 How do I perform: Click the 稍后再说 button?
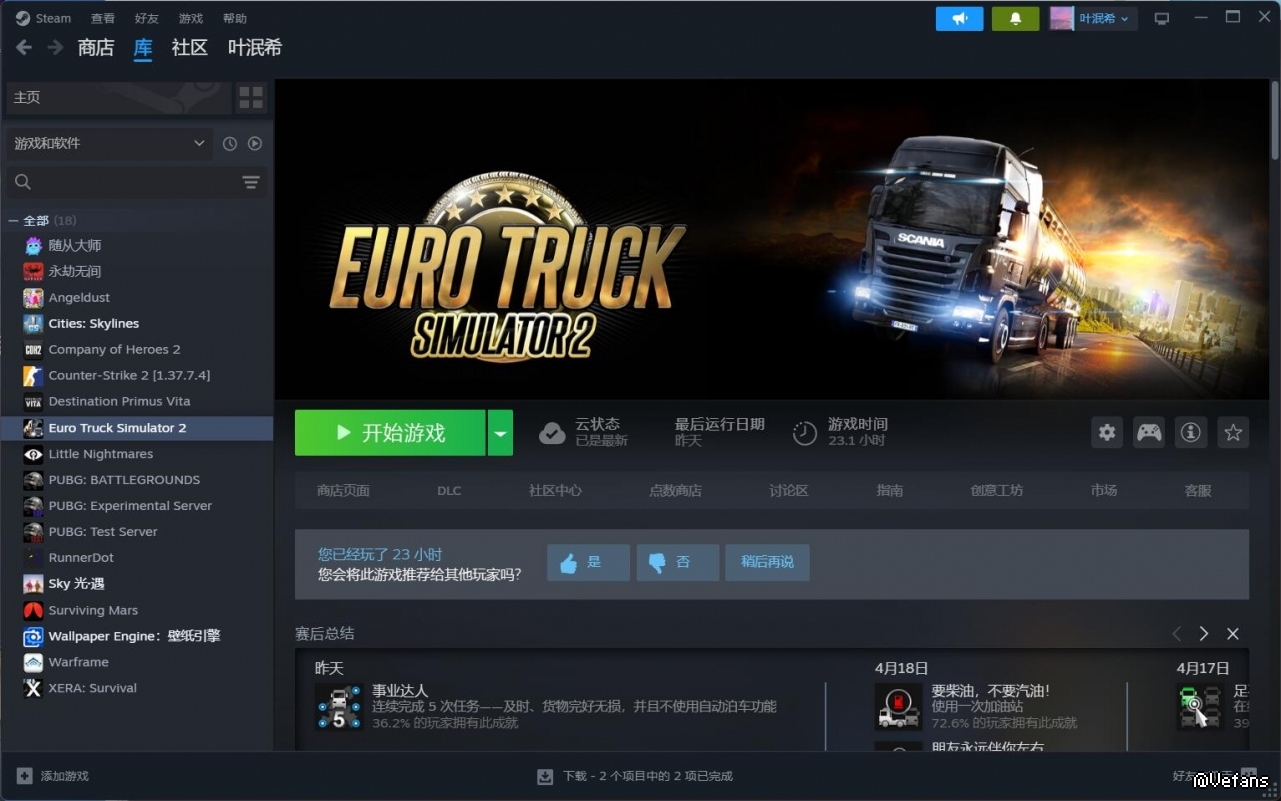[x=768, y=563]
